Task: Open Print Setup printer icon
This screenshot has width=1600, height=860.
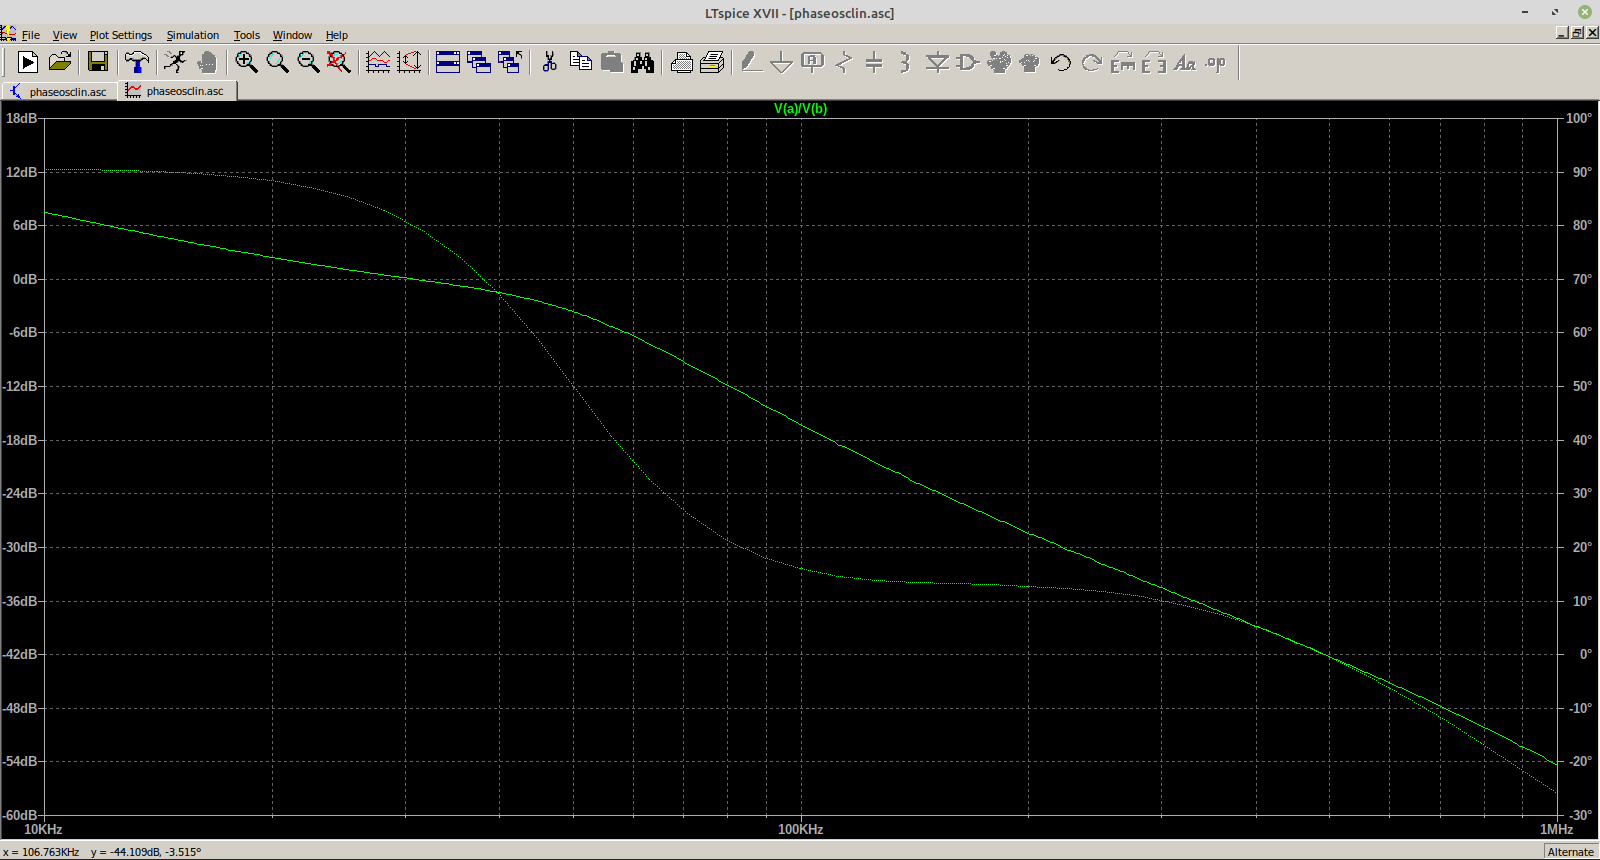Action: point(681,62)
